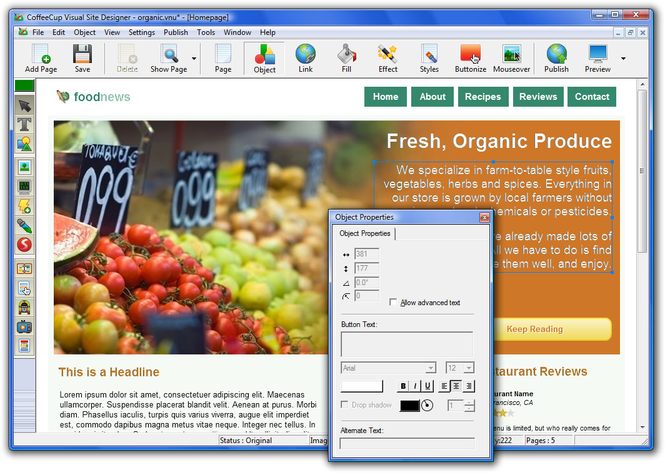The width and height of the screenshot is (665, 473).
Task: Select the Text tool in left sidebar
Action: tap(25, 125)
